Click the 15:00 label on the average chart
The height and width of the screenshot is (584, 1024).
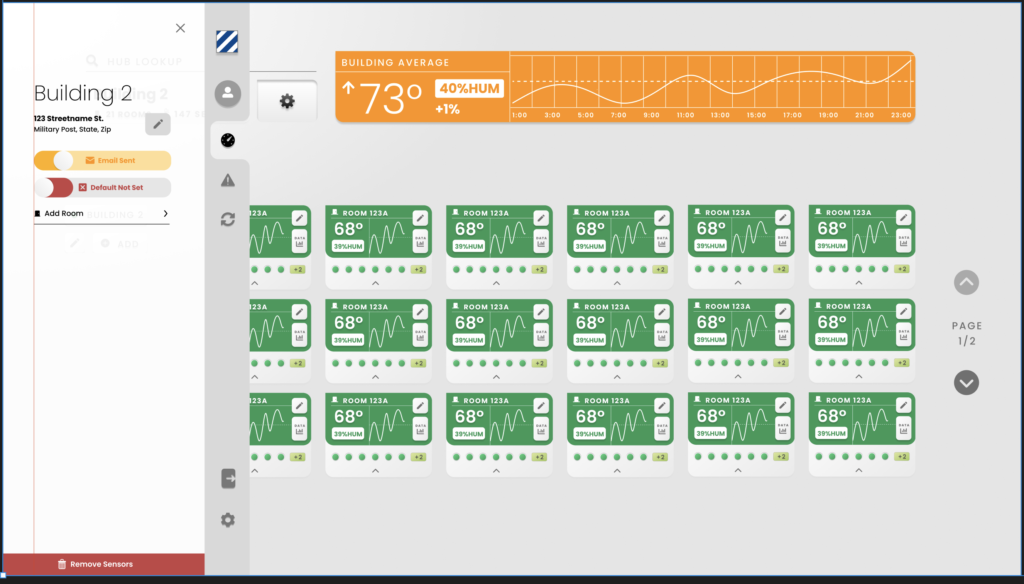tap(756, 115)
